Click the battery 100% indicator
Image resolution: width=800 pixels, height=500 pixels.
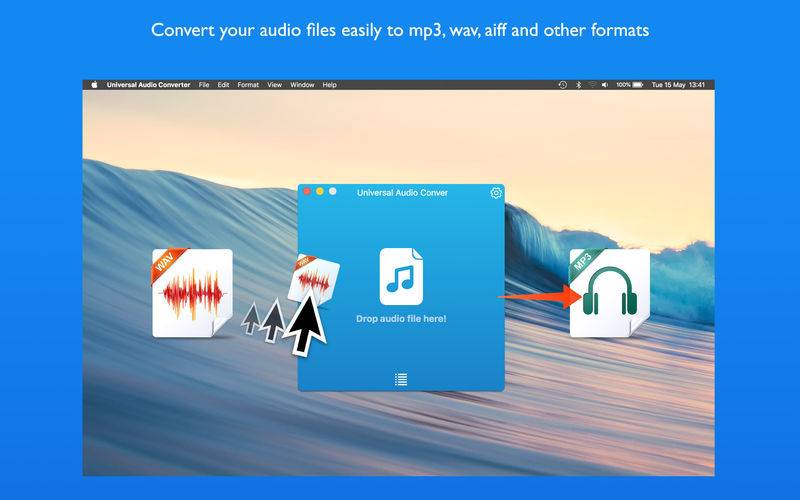pos(629,85)
